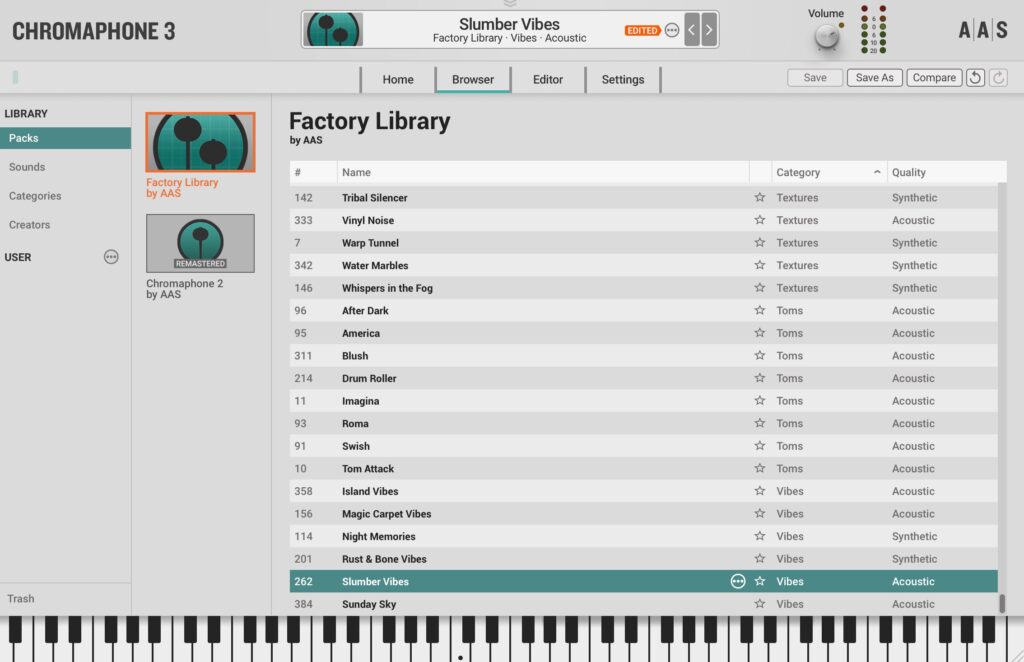Click the previous preset arrow in header
This screenshot has height=662, width=1024.
[x=692, y=30]
